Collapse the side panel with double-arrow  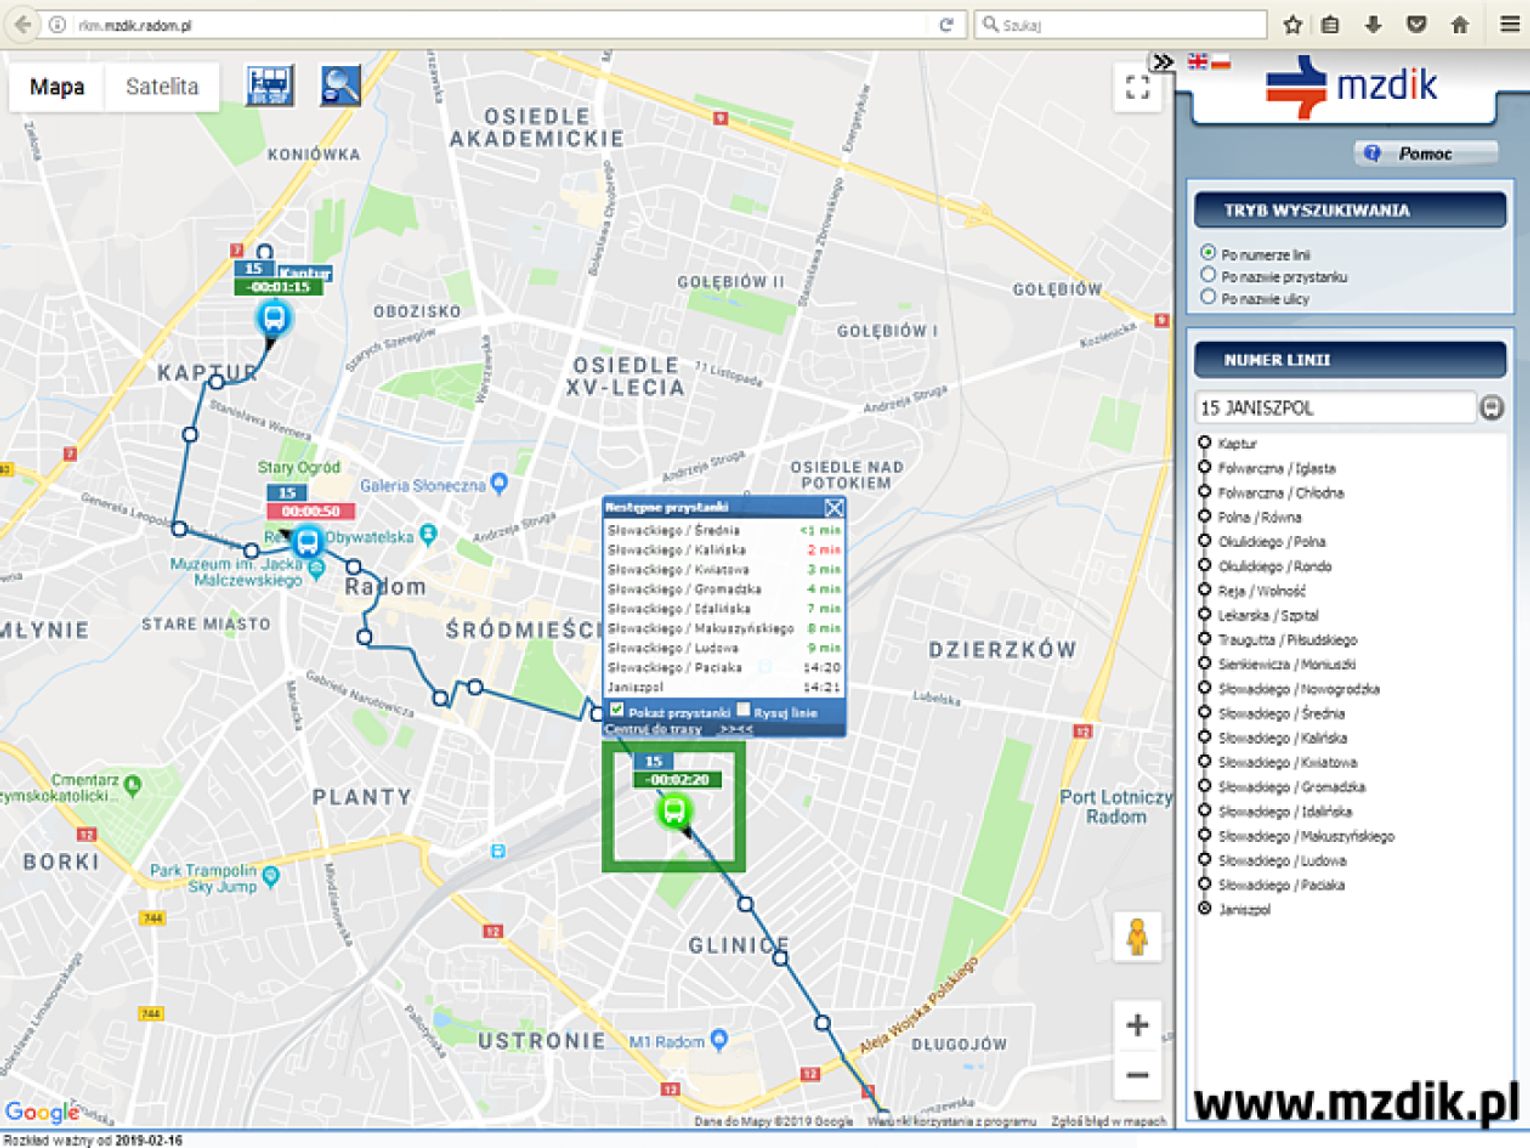[1162, 62]
